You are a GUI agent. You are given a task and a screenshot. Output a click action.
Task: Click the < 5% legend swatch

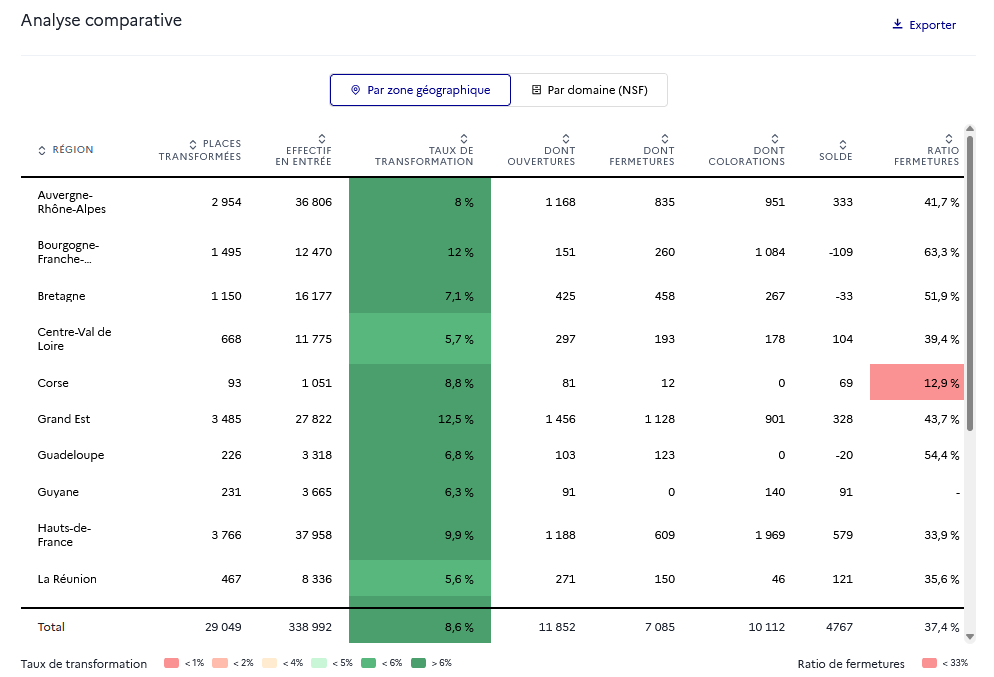click(319, 663)
